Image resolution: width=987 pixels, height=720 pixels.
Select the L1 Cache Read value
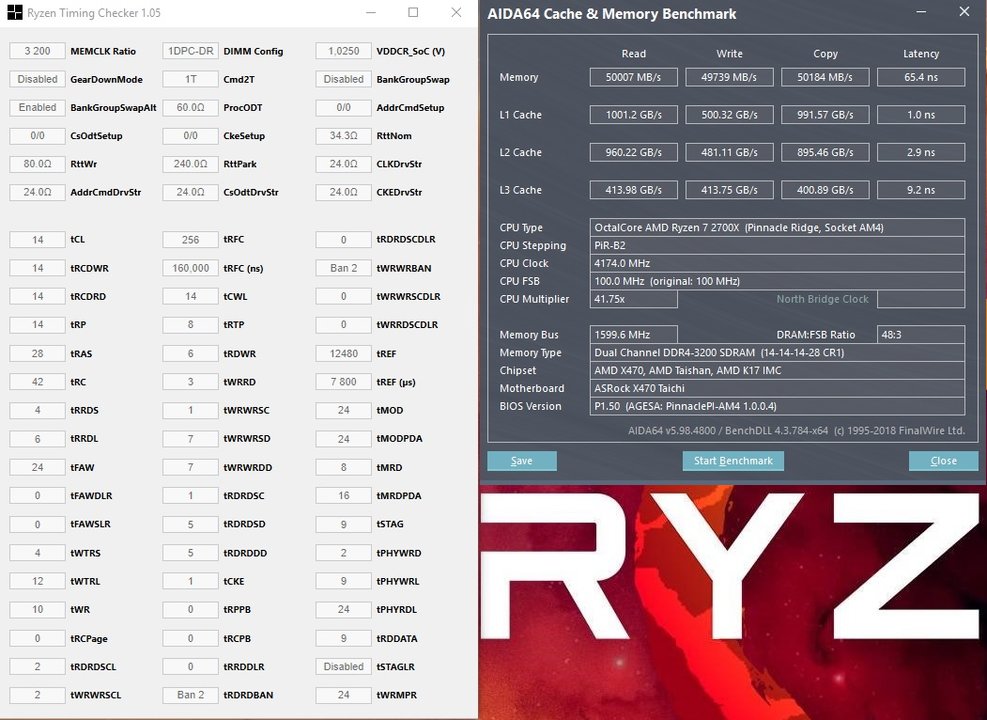[x=633, y=115]
